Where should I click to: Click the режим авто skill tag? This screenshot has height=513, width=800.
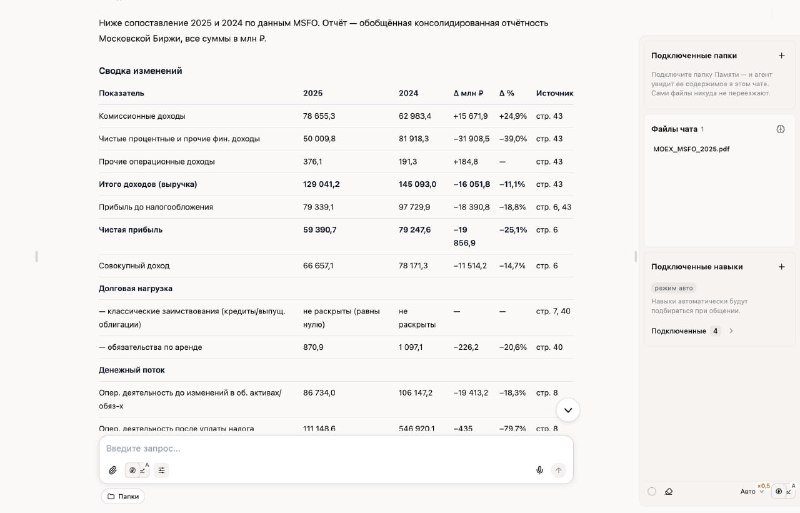[x=673, y=288]
